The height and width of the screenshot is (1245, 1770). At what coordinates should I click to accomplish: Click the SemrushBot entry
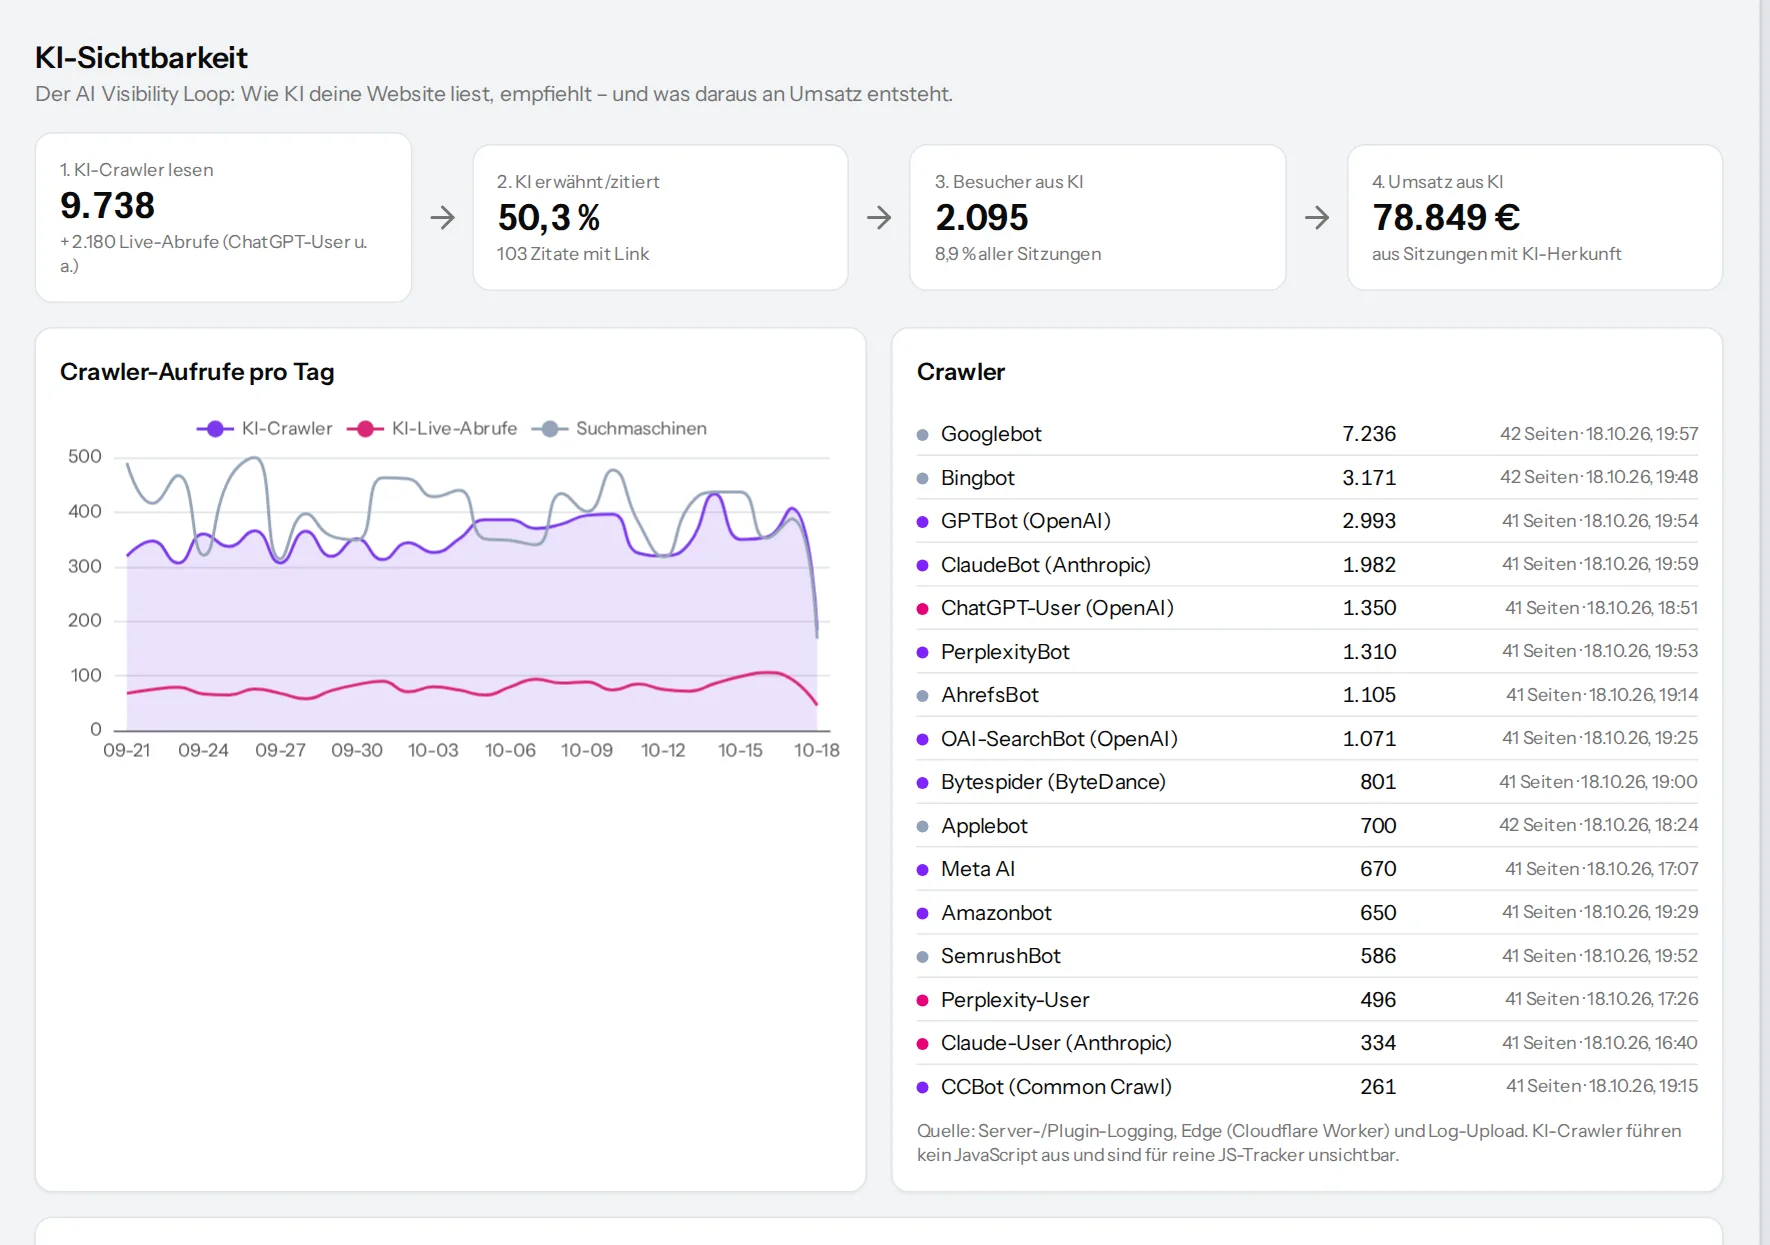(1307, 956)
